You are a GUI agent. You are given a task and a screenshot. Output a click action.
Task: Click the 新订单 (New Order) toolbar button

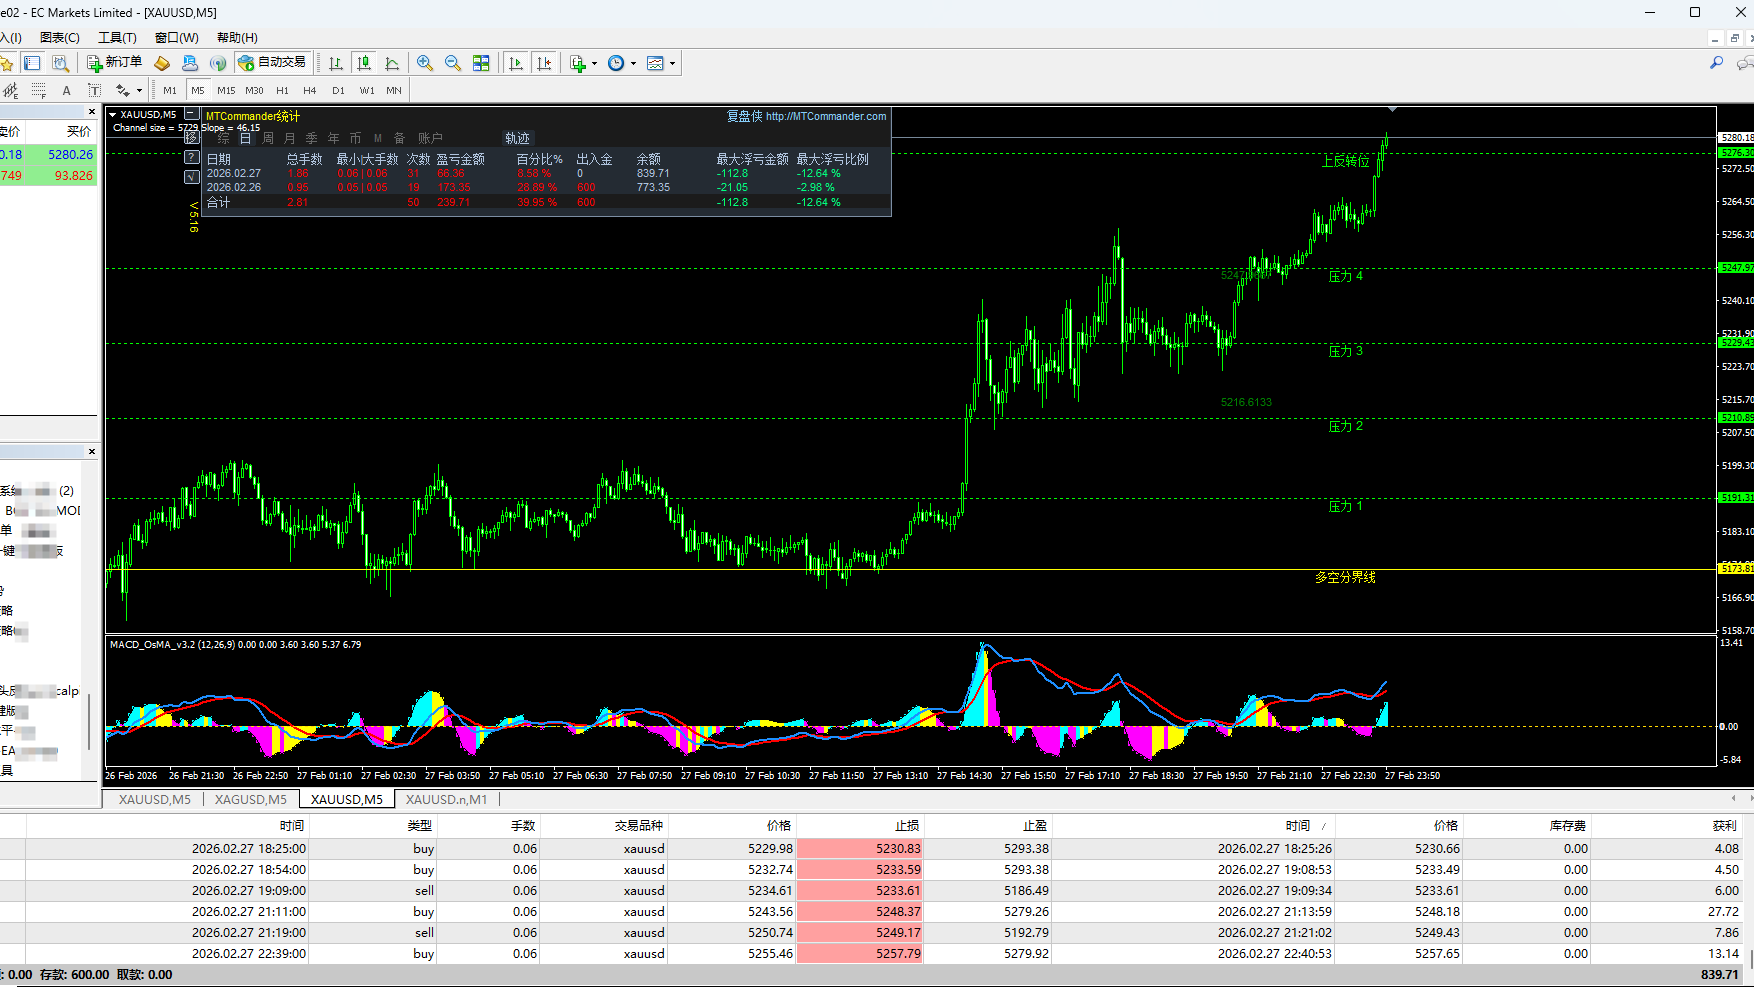[x=114, y=63]
